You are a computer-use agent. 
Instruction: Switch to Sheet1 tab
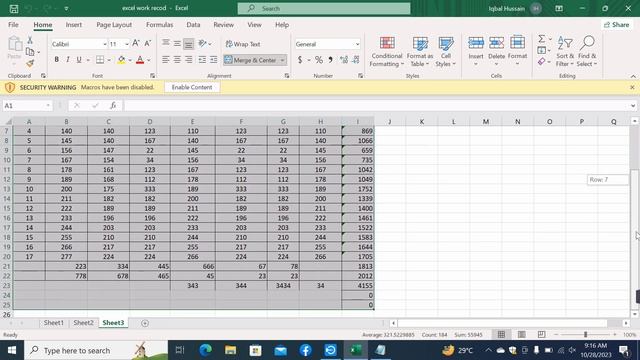pyautogui.click(x=53, y=322)
